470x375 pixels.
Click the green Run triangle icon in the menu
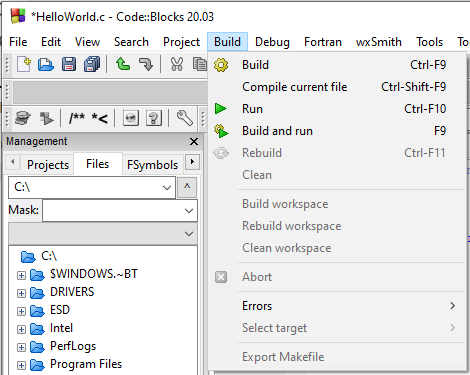221,109
